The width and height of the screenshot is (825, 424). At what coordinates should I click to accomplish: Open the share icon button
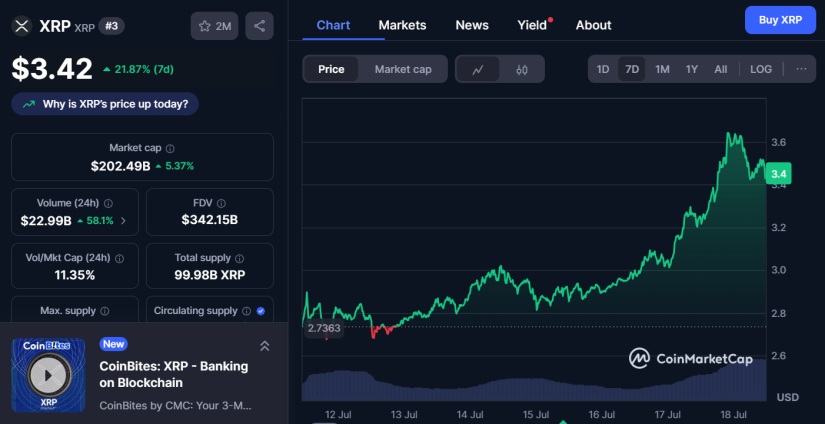(259, 26)
